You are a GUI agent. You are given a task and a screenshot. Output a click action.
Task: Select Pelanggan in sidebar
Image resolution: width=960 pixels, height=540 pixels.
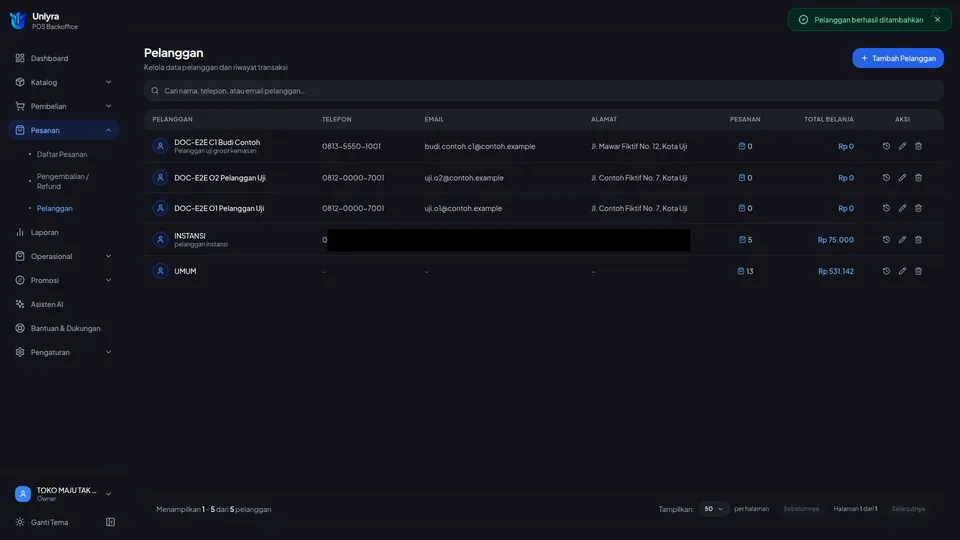tap(54, 208)
